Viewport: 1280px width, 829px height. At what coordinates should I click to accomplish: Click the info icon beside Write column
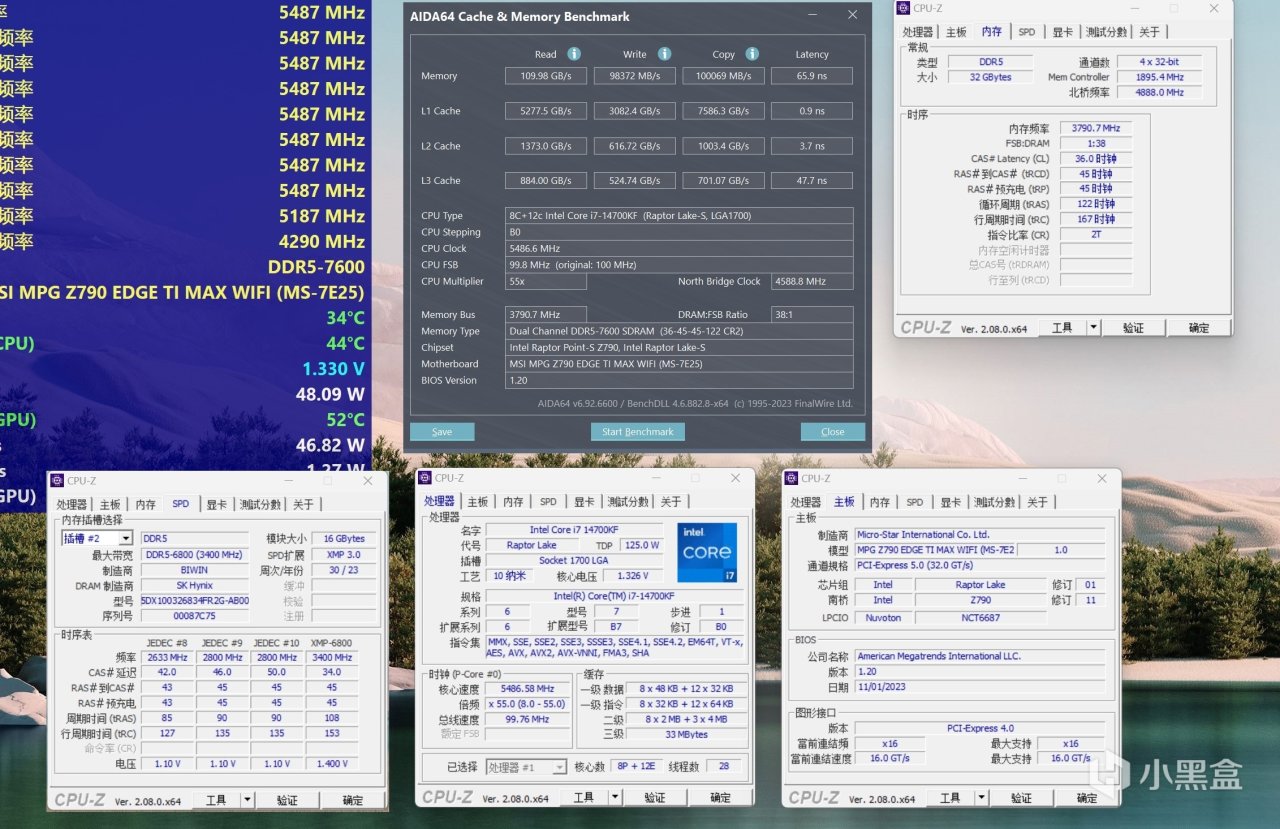pyautogui.click(x=664, y=54)
